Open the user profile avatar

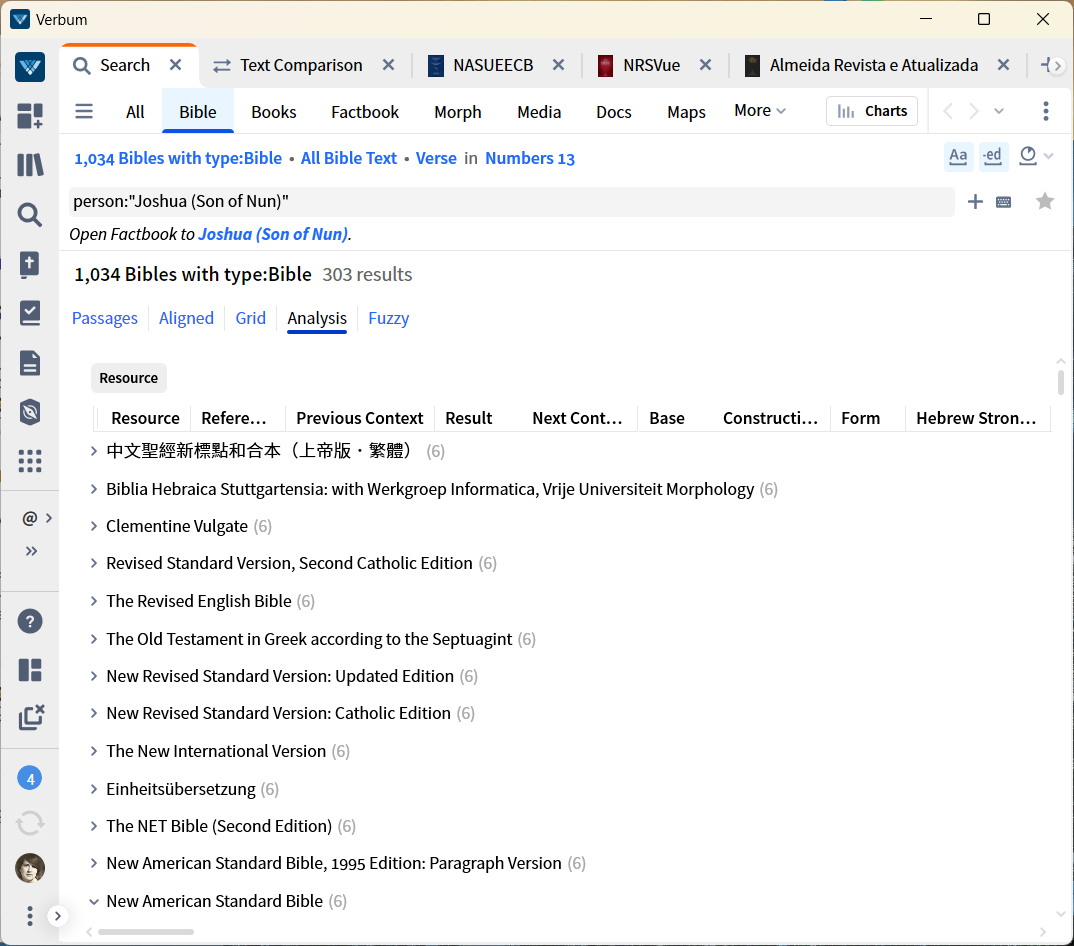click(29, 868)
